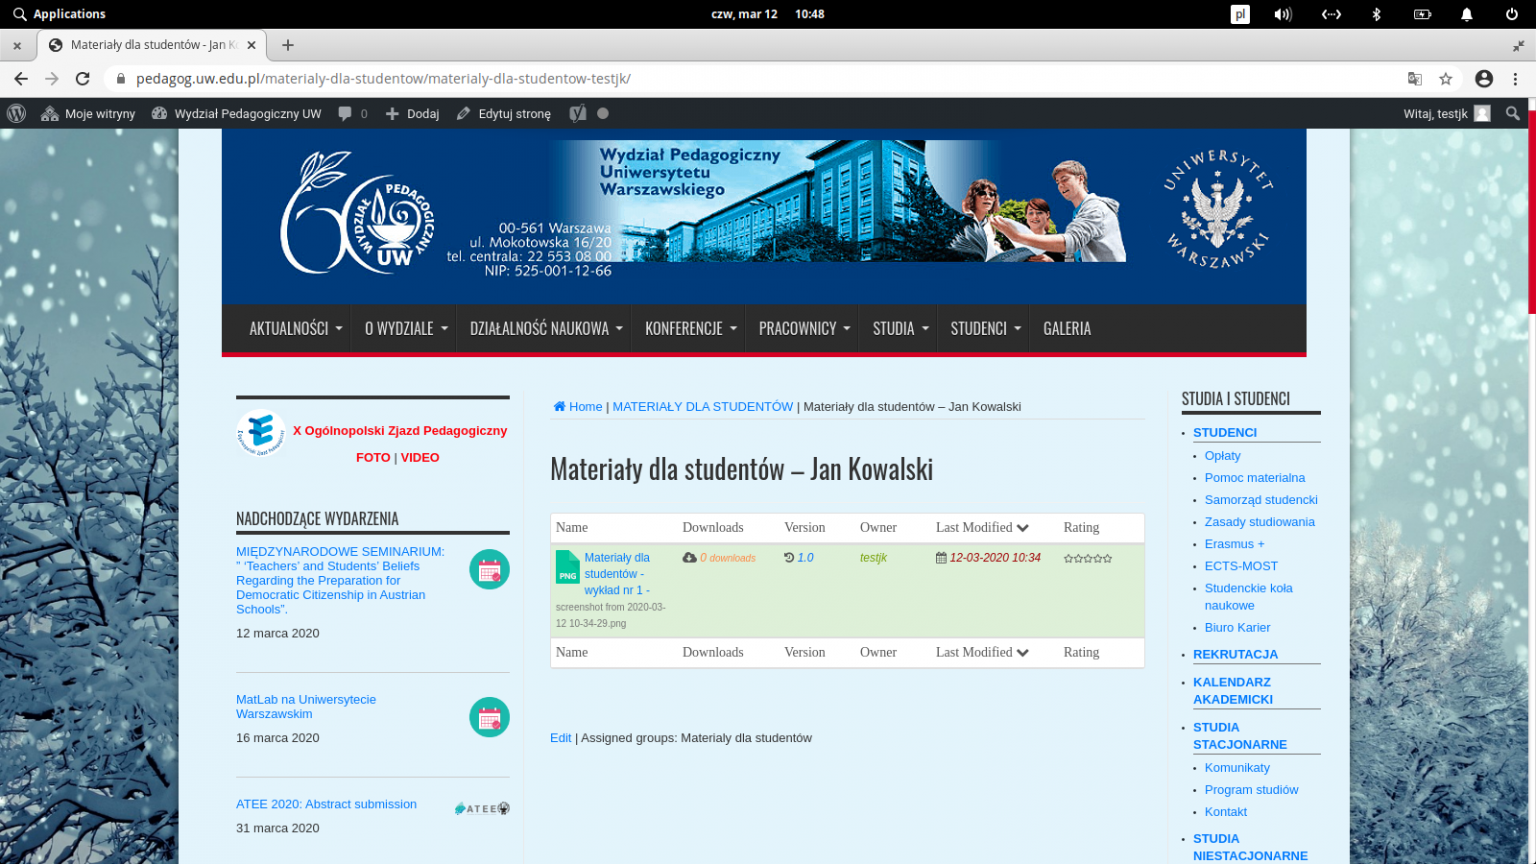The width and height of the screenshot is (1536, 864).
Task: Open the GALERIA menu item
Action: pyautogui.click(x=1067, y=328)
